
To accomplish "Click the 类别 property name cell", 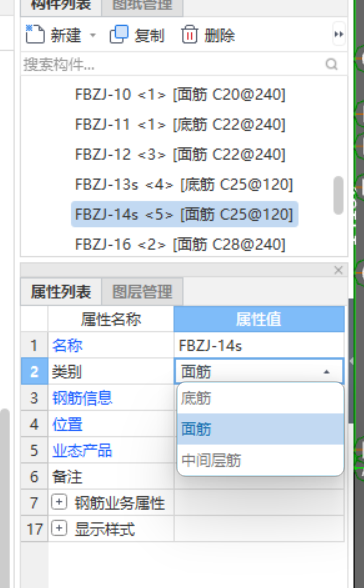I will pos(111,372).
